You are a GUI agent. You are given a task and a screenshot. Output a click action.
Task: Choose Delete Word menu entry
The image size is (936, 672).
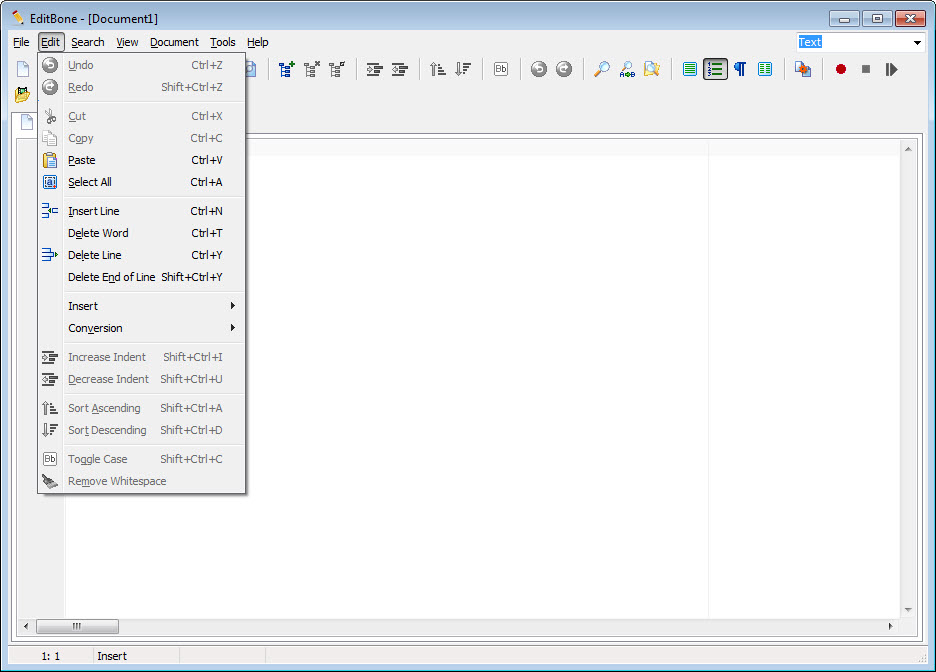pos(141,233)
